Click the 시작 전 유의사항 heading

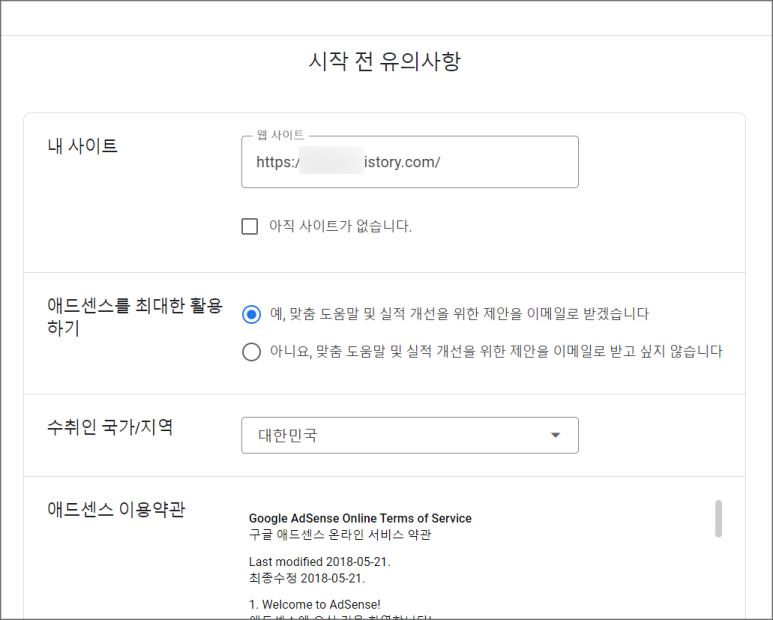point(385,62)
